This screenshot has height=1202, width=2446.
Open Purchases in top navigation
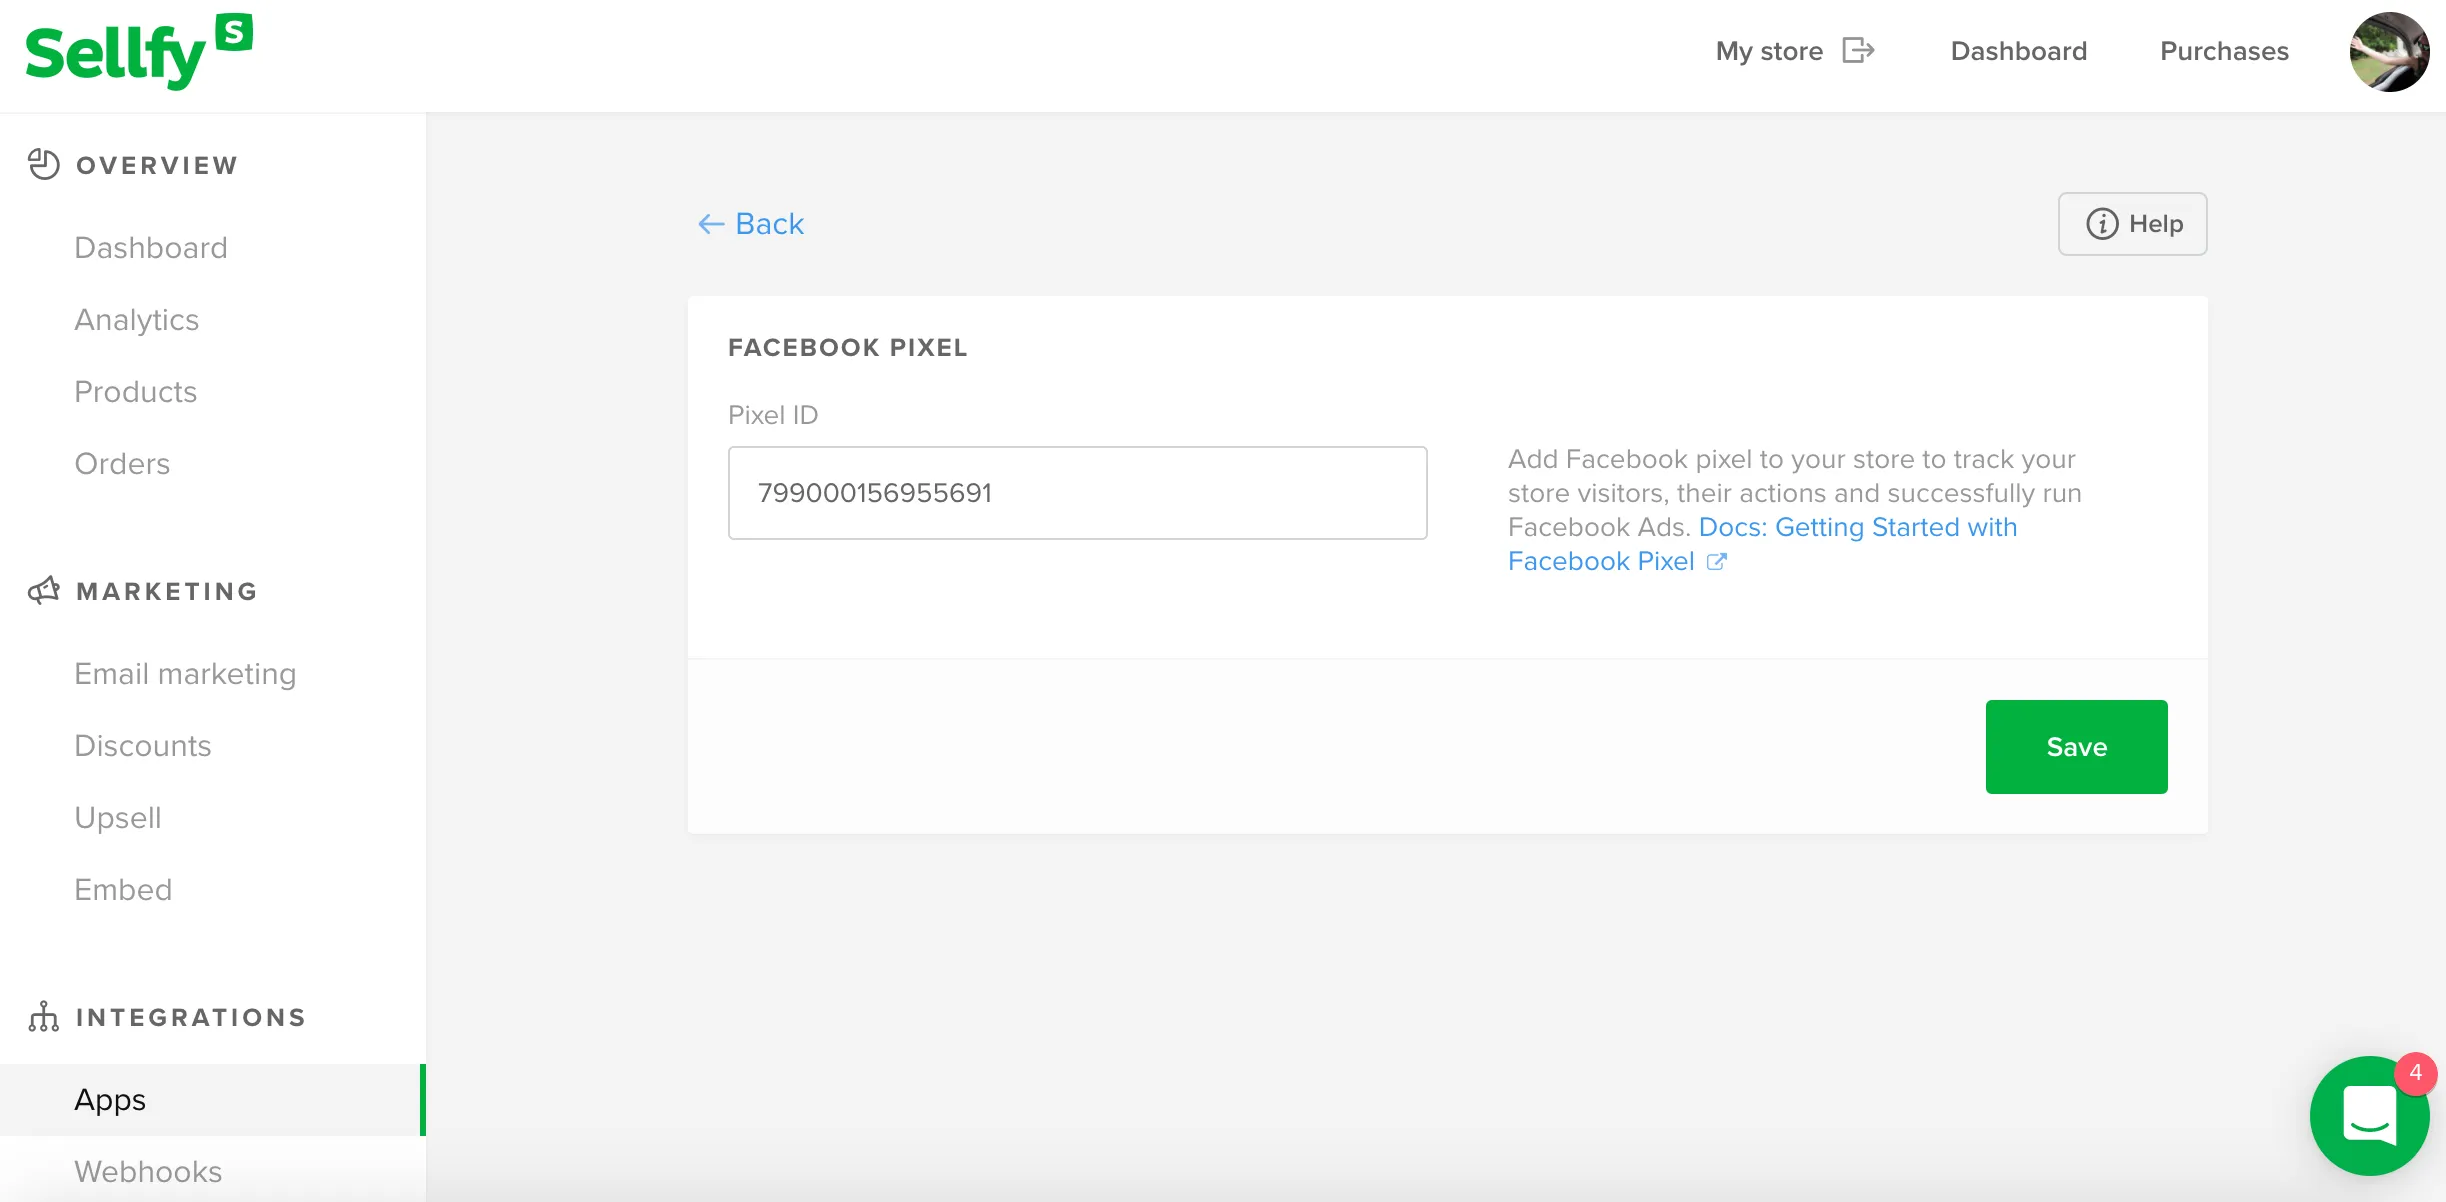click(x=2224, y=51)
